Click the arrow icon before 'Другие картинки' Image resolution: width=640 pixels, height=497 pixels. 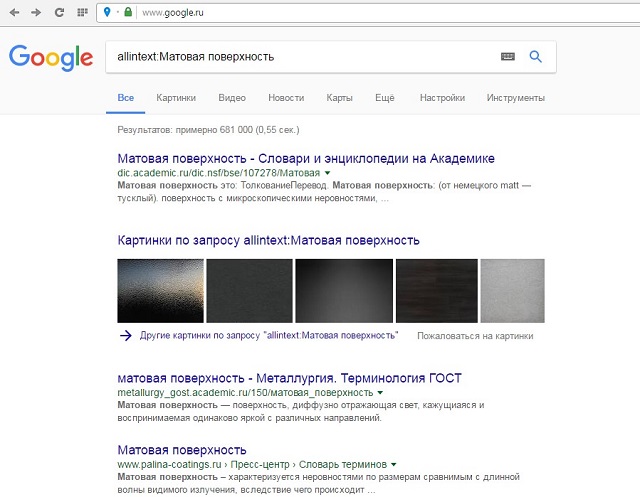[x=126, y=335]
